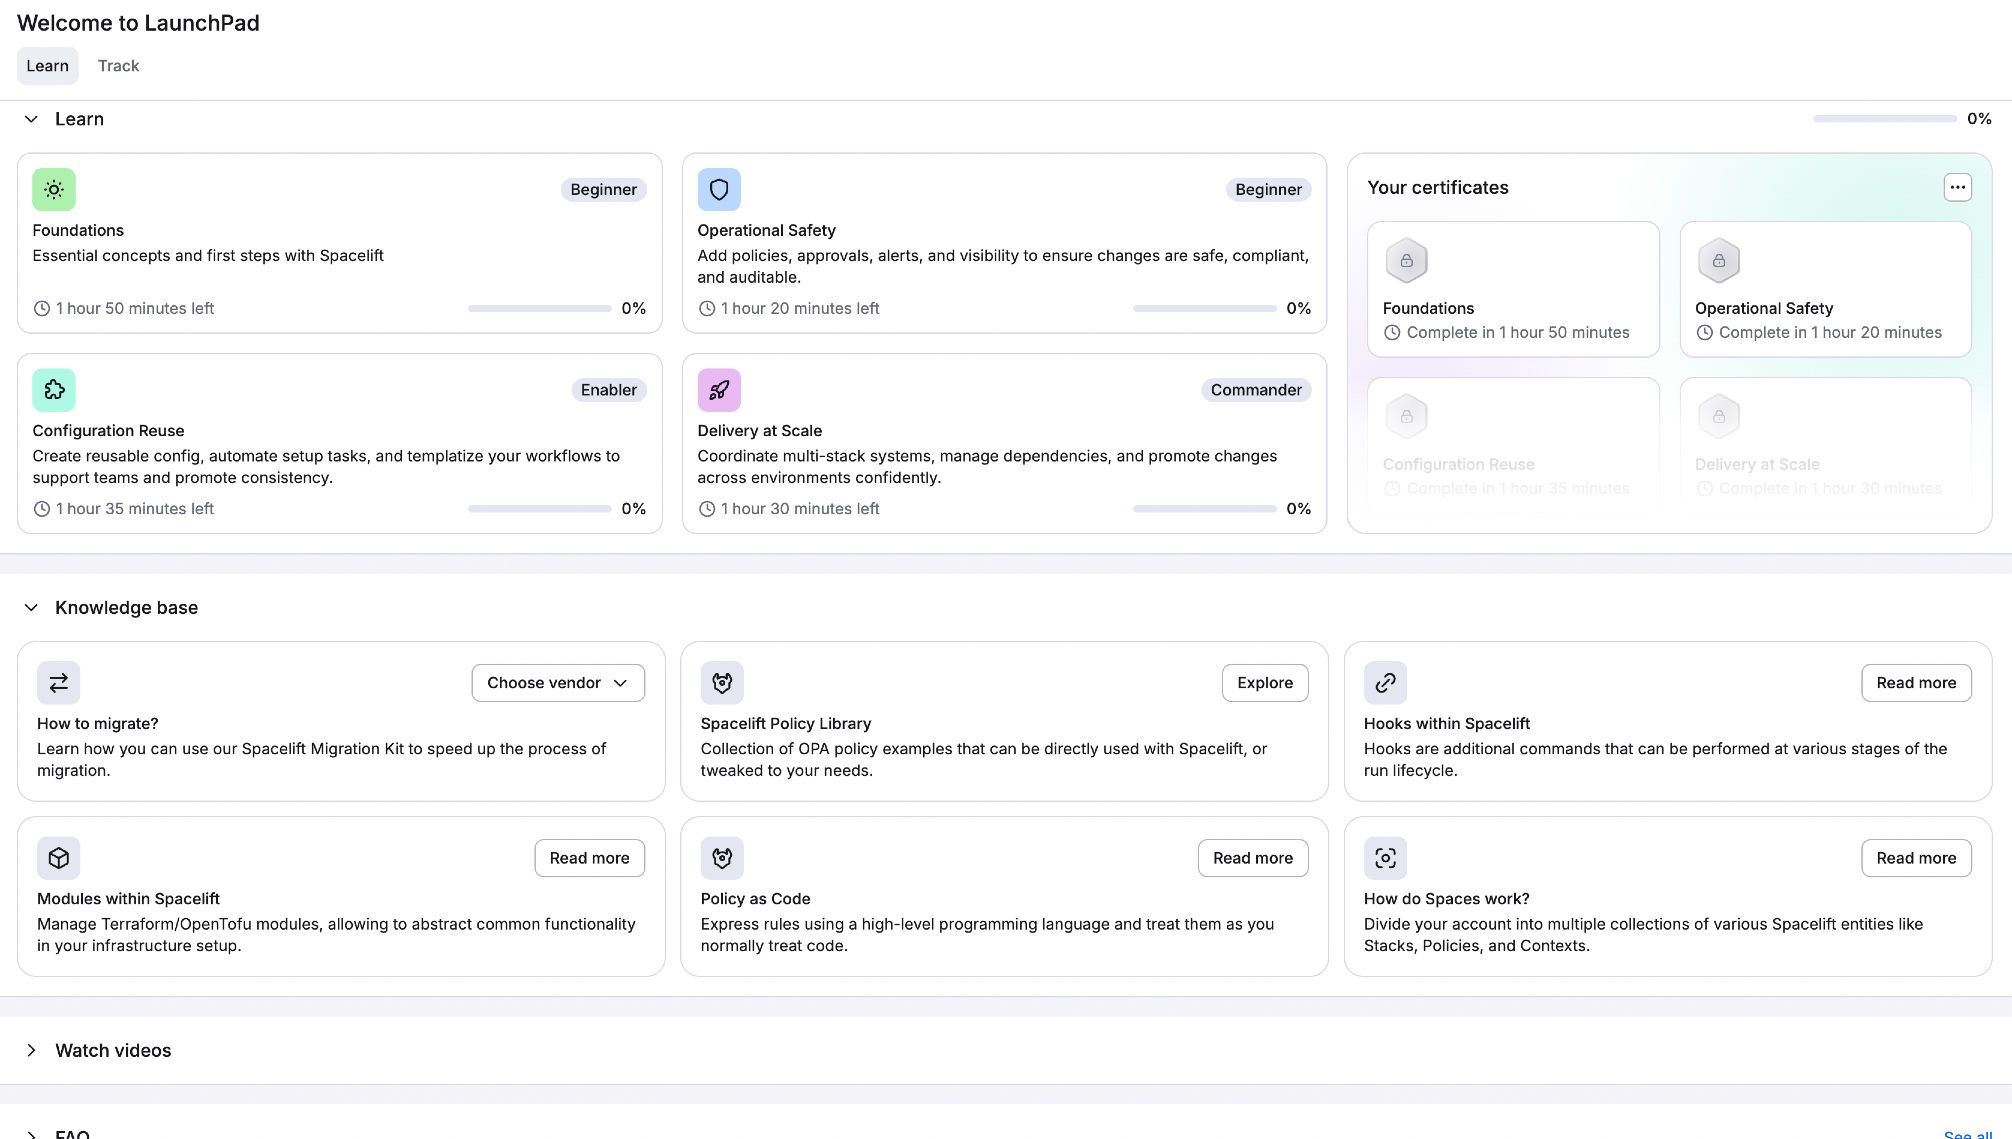This screenshot has height=1139, width=2012.
Task: Click the Delivery at Scale rocket icon
Action: (719, 390)
